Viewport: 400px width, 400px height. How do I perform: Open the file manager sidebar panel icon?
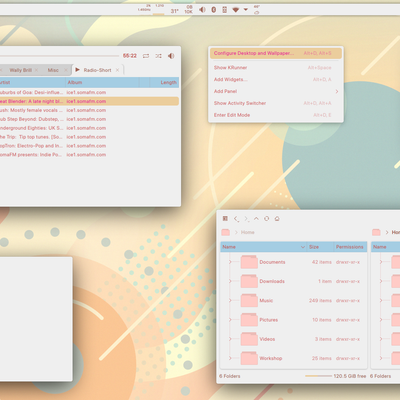[225, 219]
